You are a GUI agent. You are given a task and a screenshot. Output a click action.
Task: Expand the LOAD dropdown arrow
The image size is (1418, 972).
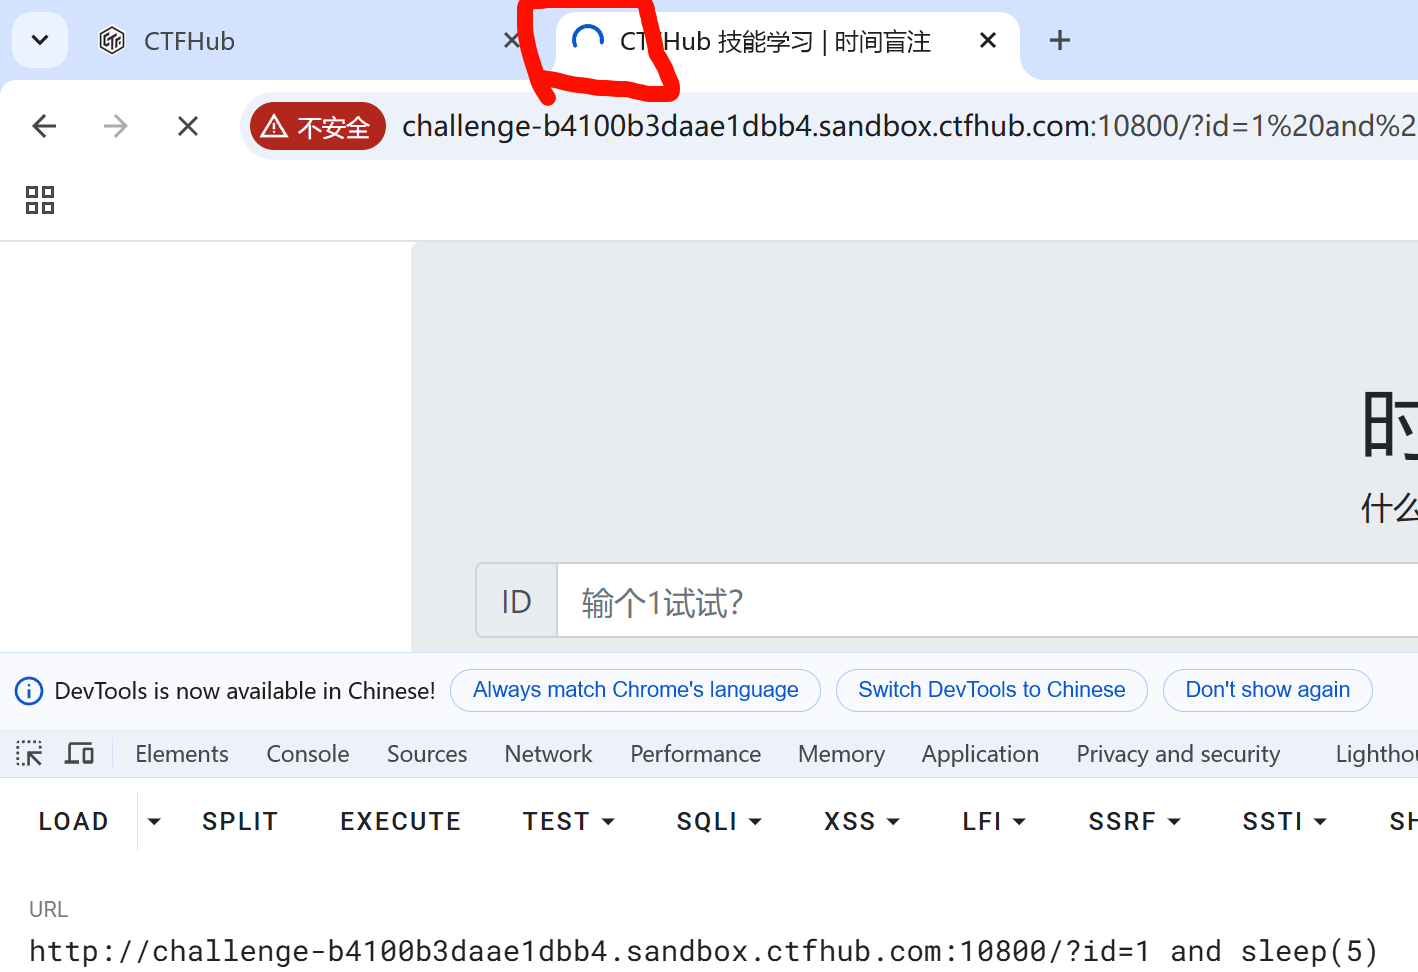click(154, 821)
